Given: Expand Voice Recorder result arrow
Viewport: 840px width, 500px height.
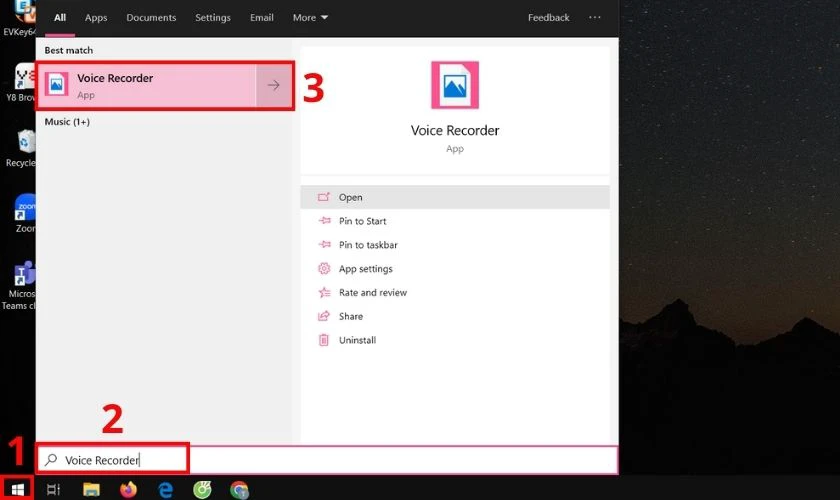Looking at the screenshot, I should pyautogui.click(x=274, y=85).
